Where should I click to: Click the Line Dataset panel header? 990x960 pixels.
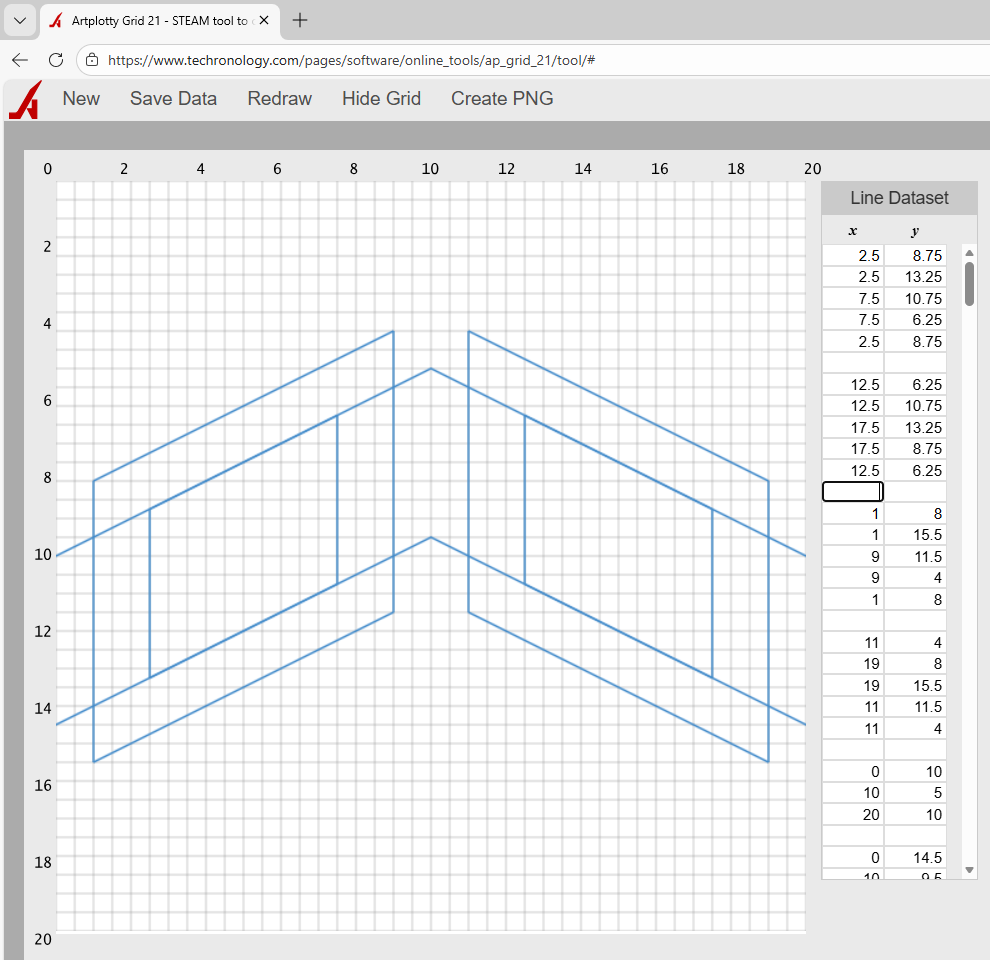(898, 197)
